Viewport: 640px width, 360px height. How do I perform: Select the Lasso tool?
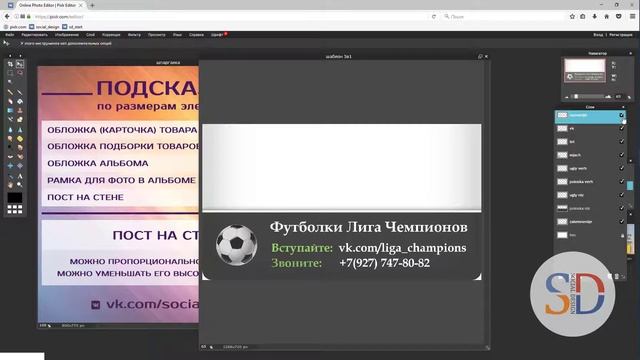20,73
